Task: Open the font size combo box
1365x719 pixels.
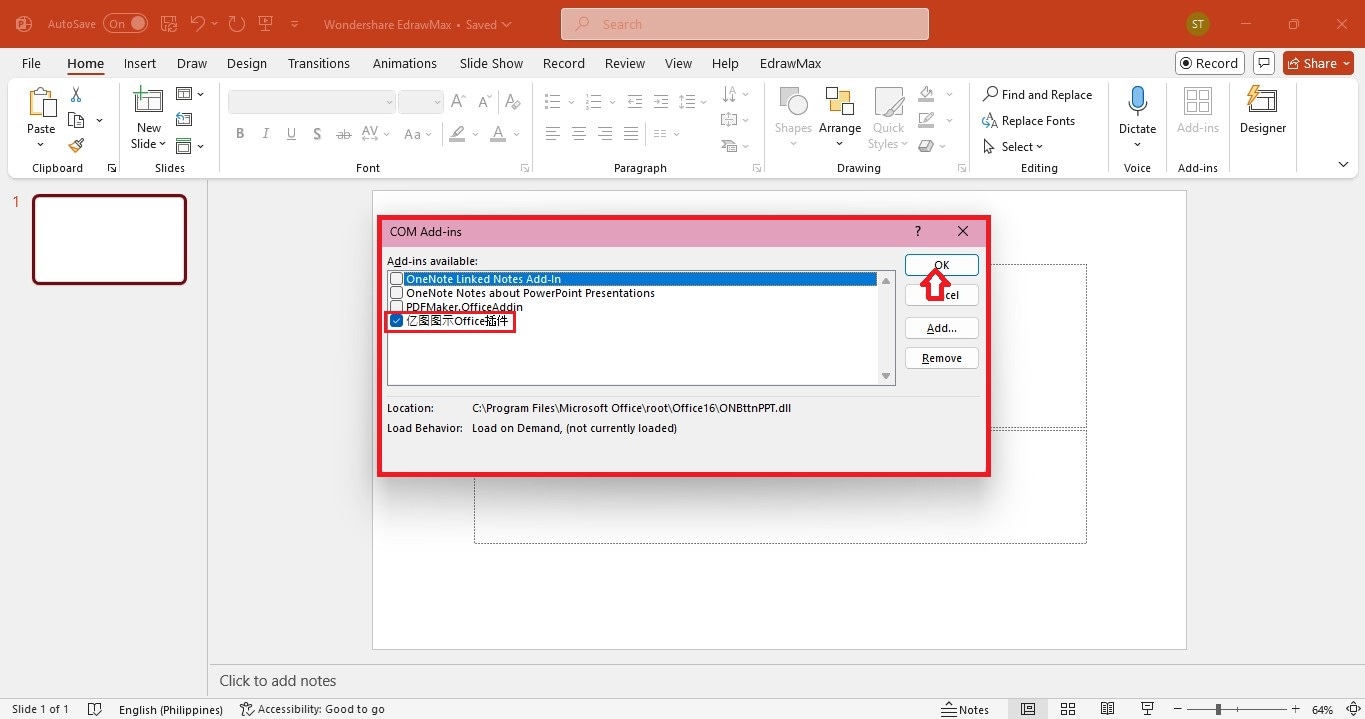Action: pyautogui.click(x=420, y=102)
